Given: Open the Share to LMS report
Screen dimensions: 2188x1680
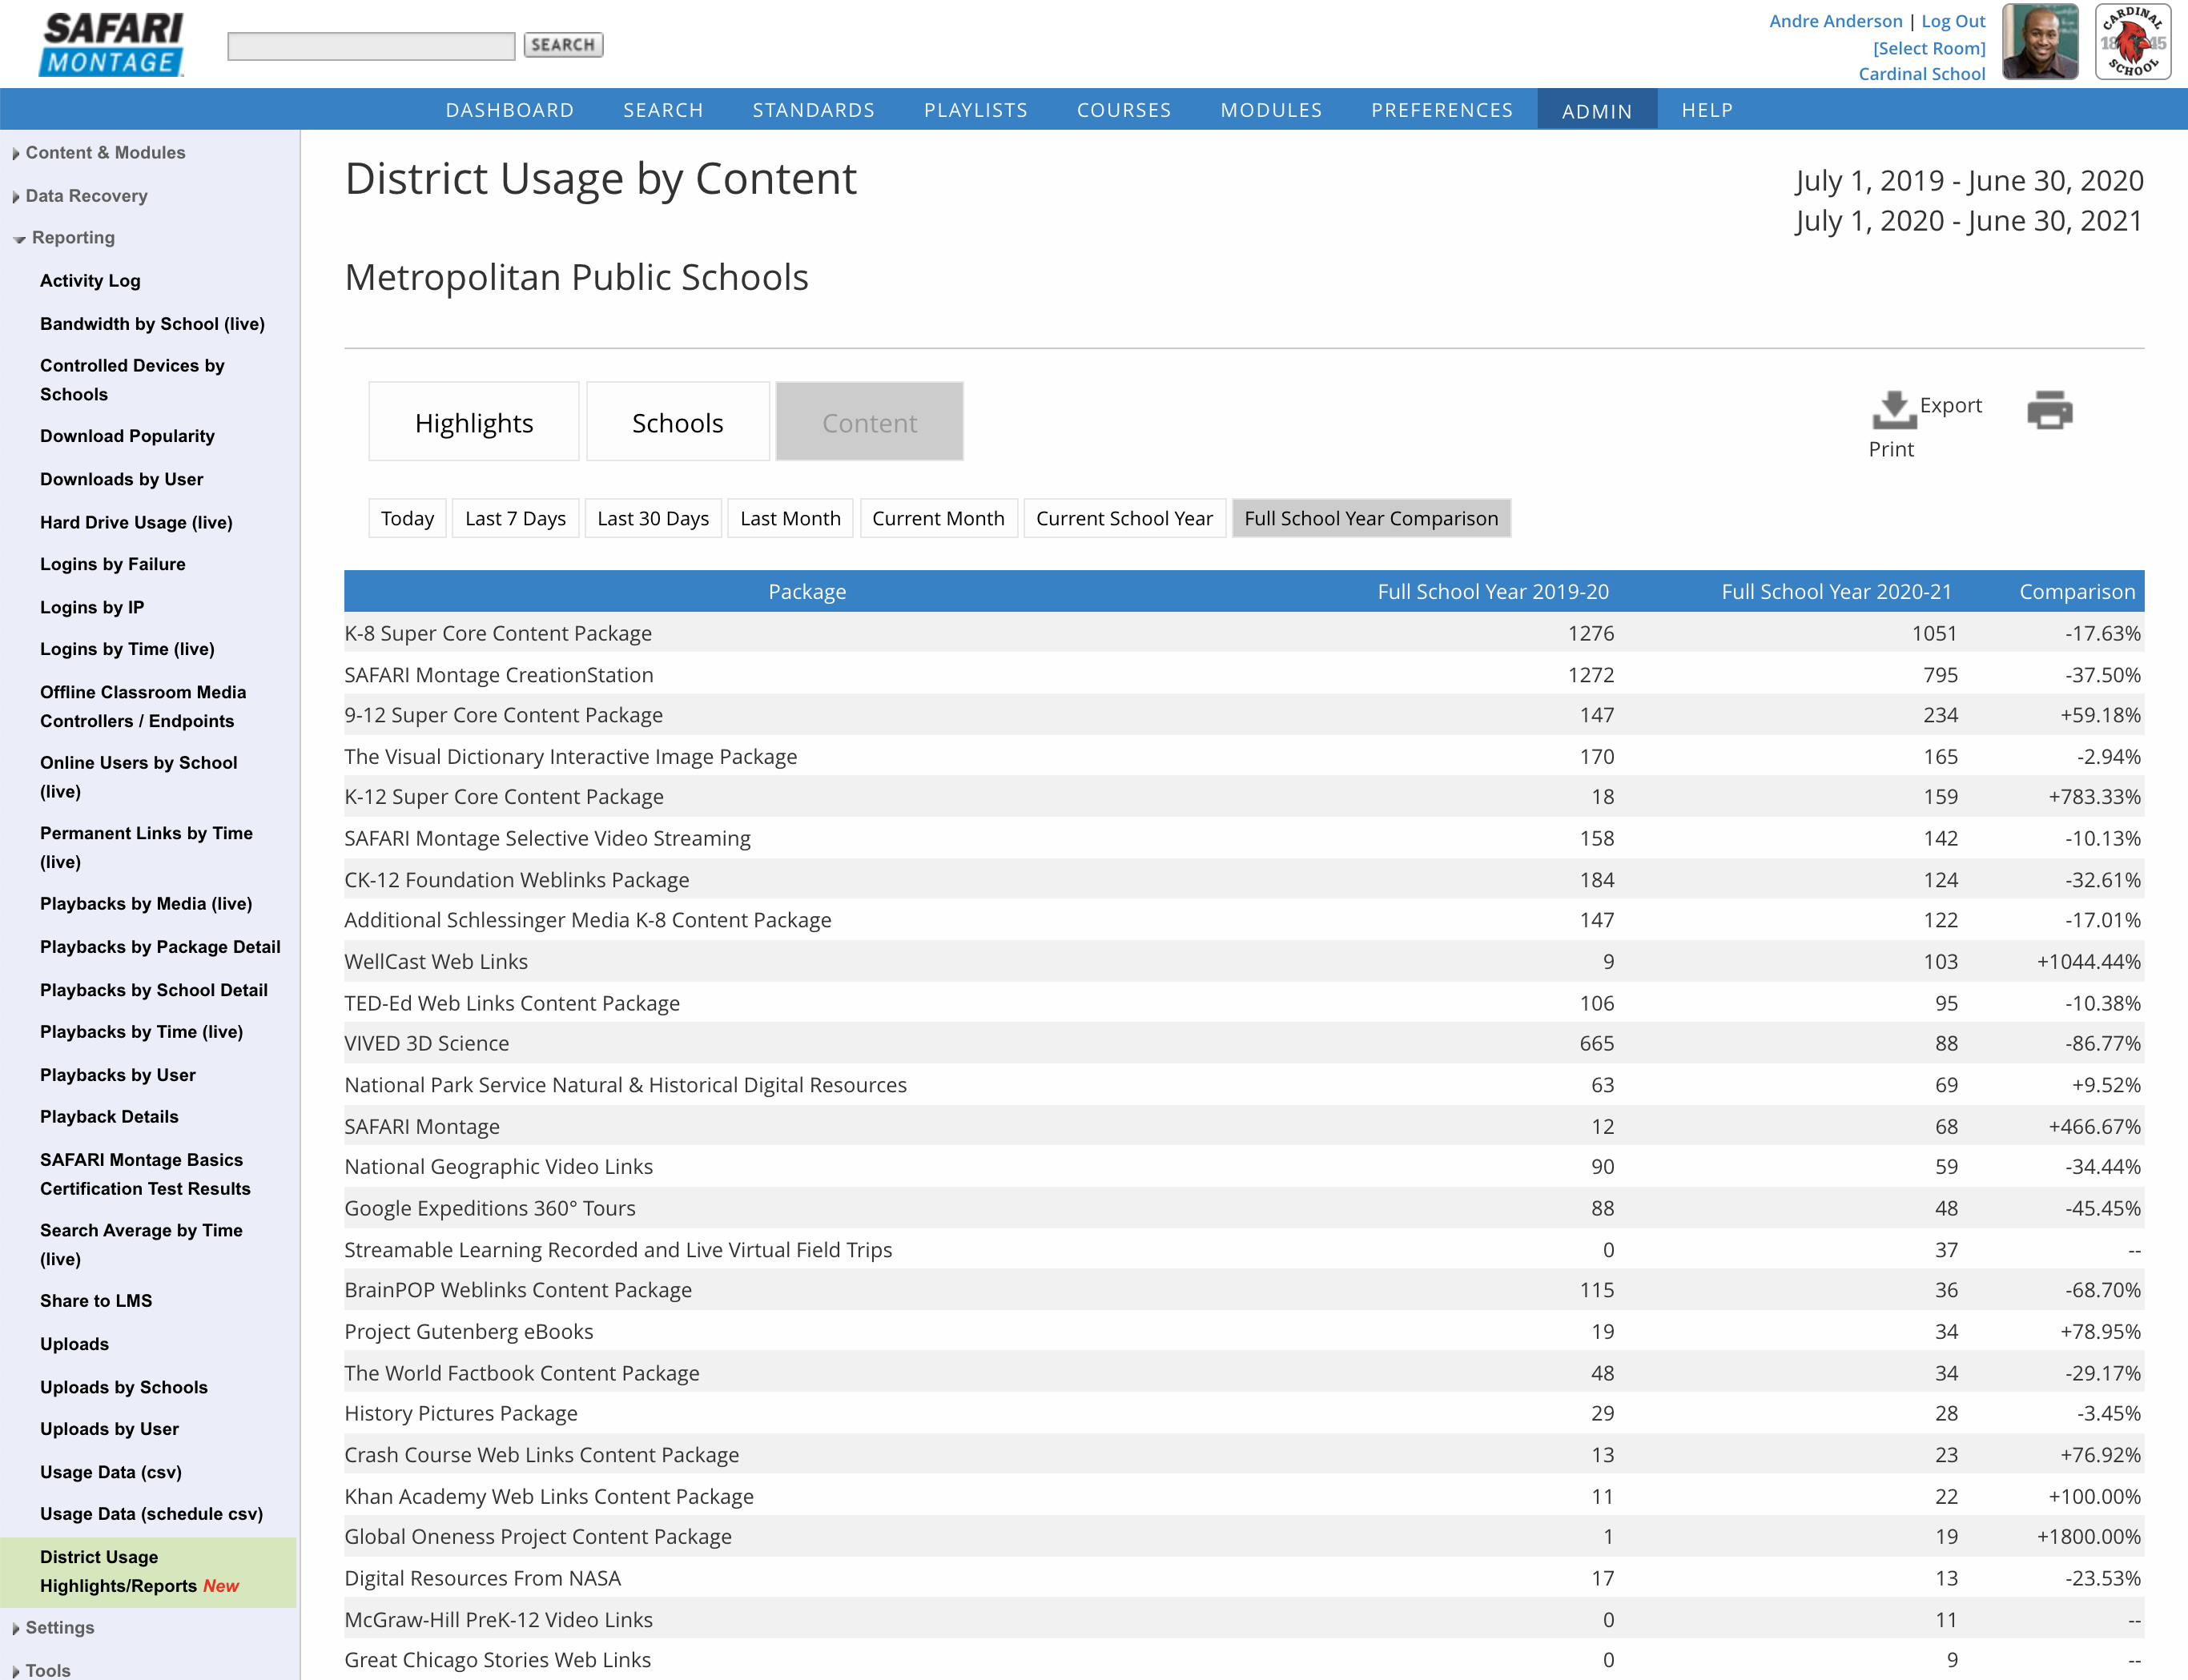Looking at the screenshot, I should click(96, 1300).
